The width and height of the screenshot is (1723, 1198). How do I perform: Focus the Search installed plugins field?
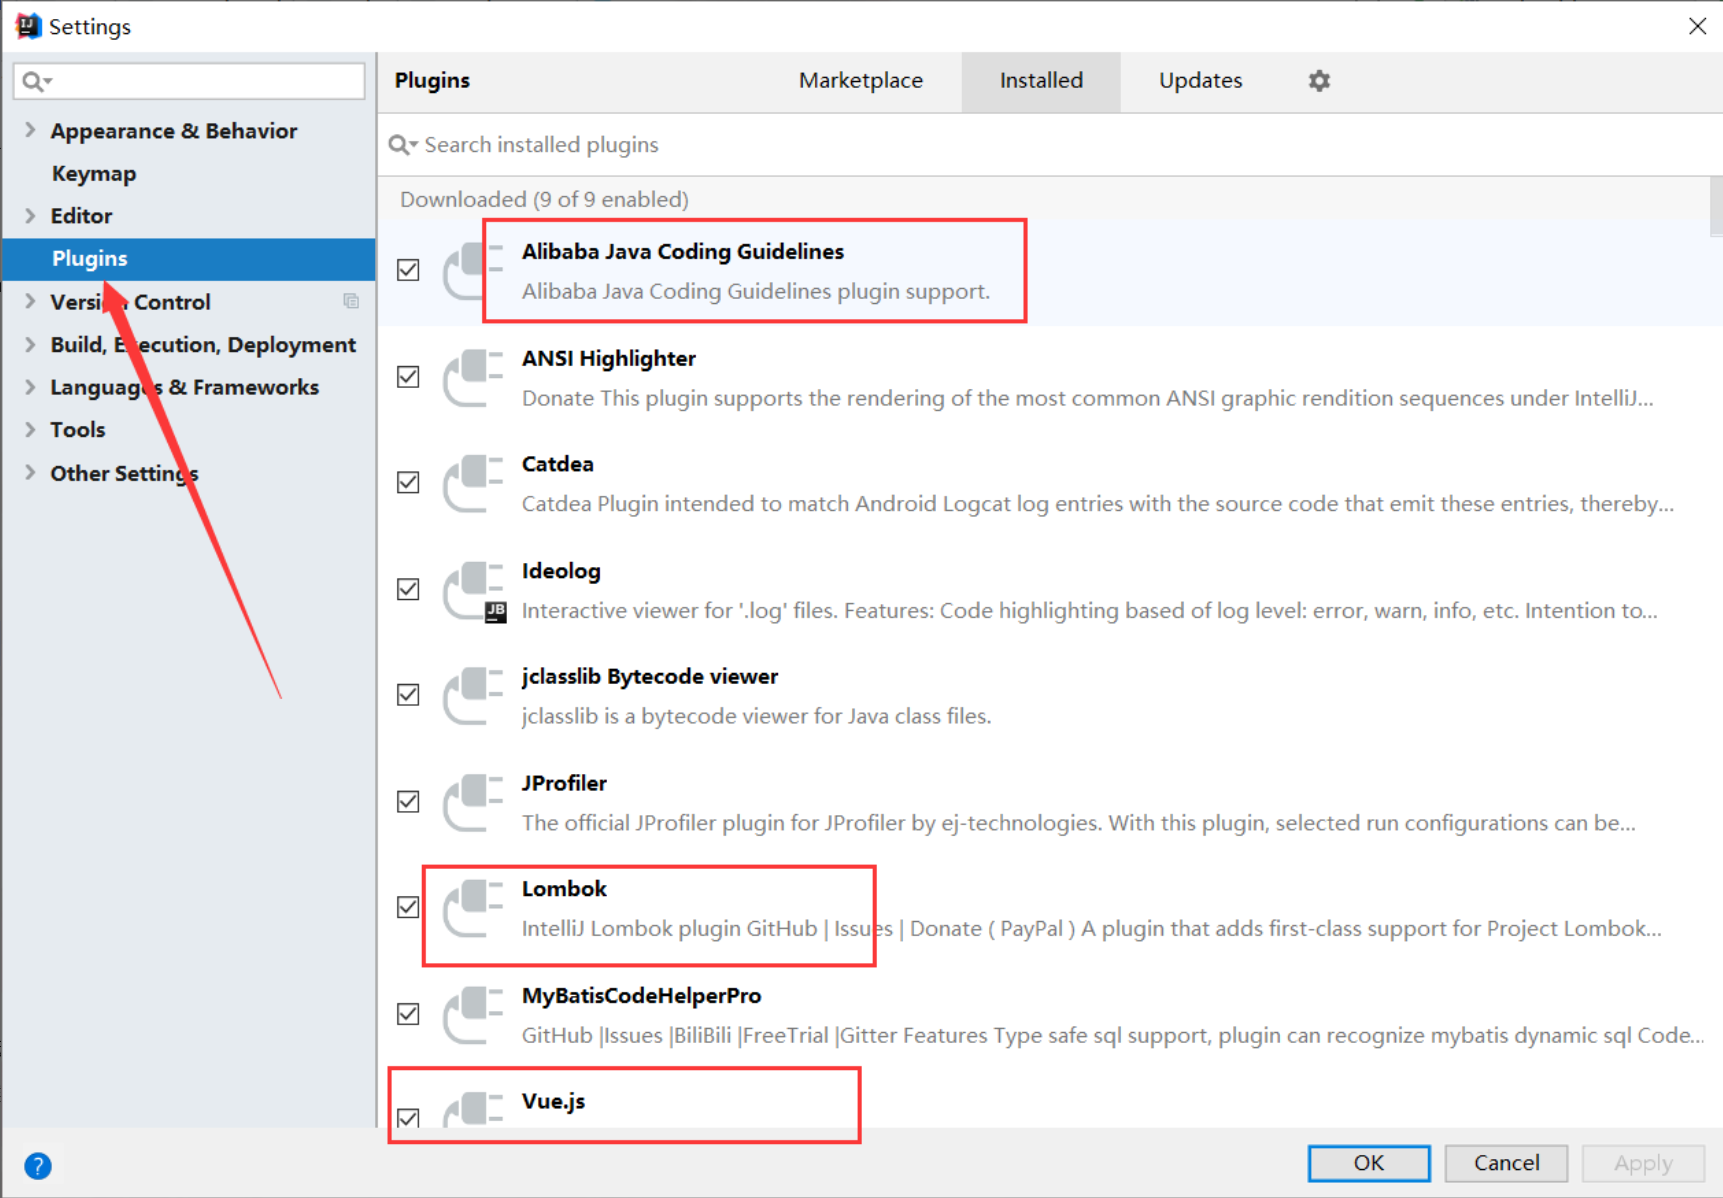click(x=1050, y=145)
